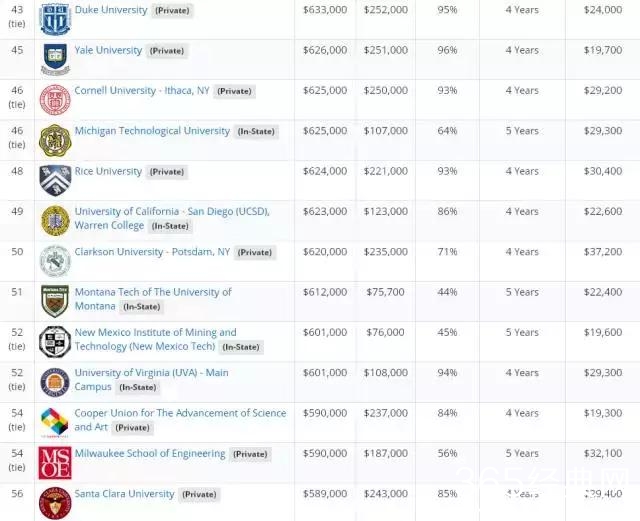
Task: Open the Duke University link
Action: click(x=111, y=10)
